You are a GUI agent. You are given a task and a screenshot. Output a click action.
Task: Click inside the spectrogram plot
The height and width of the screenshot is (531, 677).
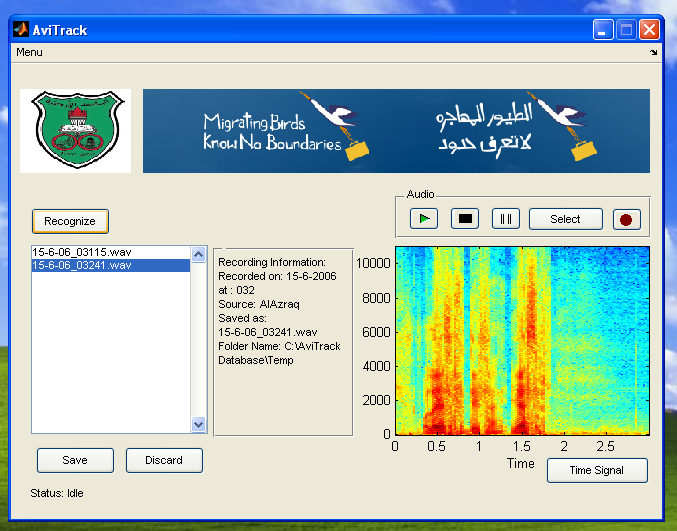[x=522, y=341]
